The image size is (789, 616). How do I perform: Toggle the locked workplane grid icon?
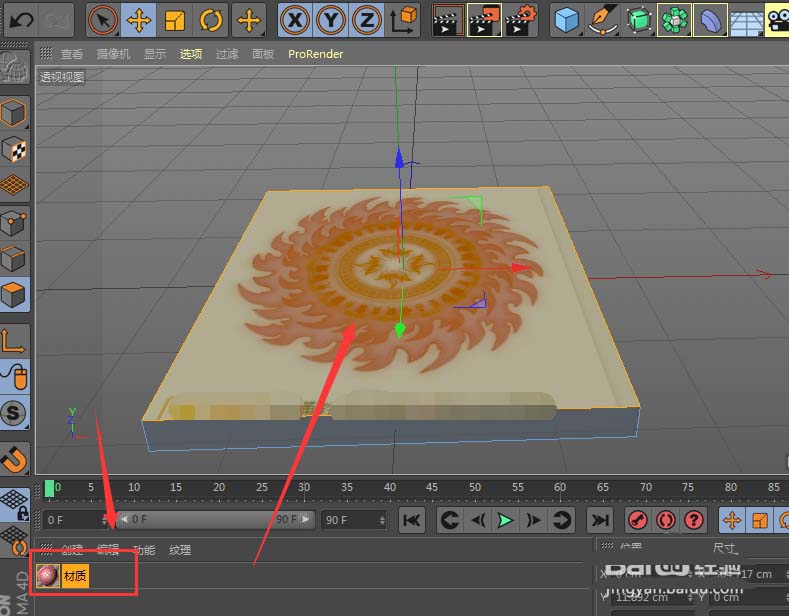coord(15,505)
